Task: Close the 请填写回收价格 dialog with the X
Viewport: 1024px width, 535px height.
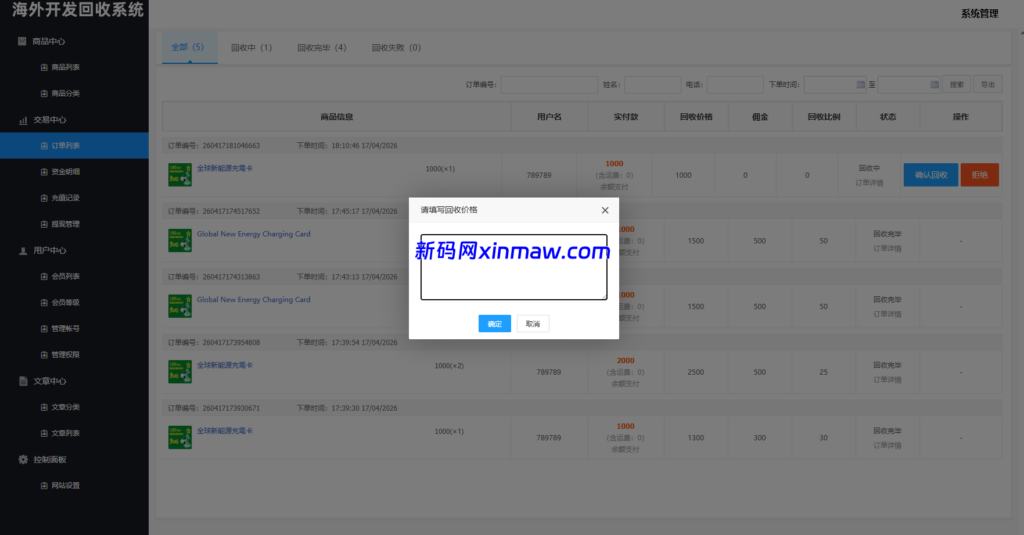Action: click(605, 210)
